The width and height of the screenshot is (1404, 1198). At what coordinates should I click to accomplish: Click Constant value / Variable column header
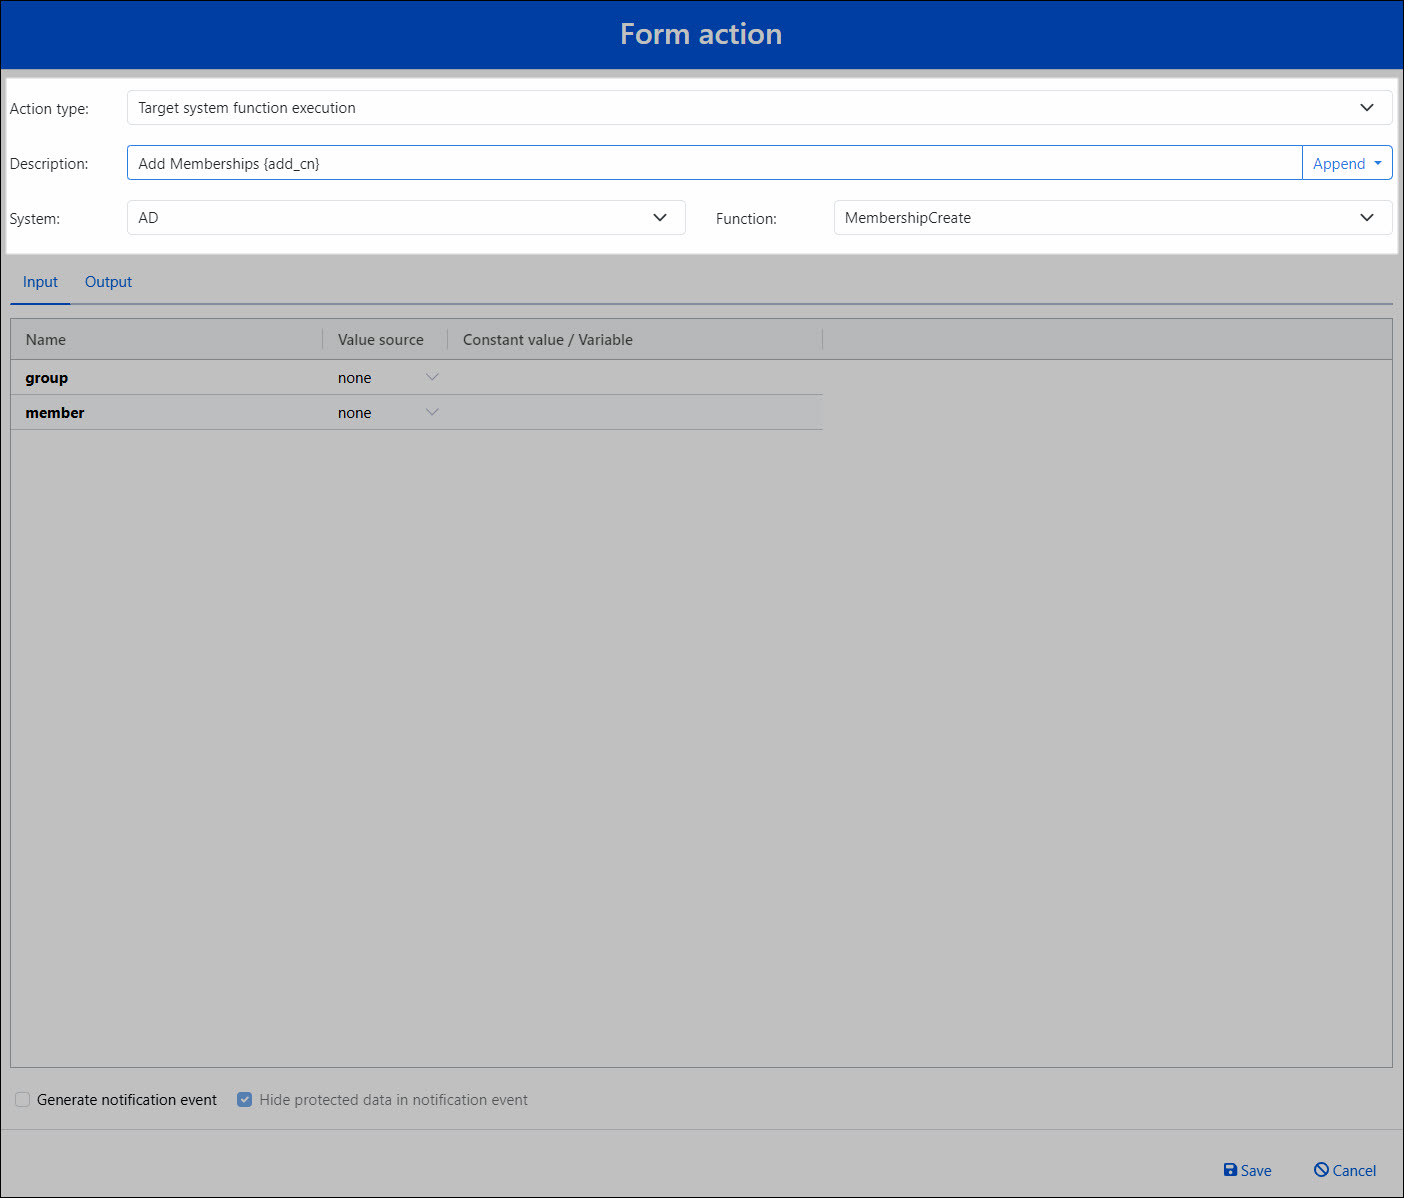(x=547, y=340)
